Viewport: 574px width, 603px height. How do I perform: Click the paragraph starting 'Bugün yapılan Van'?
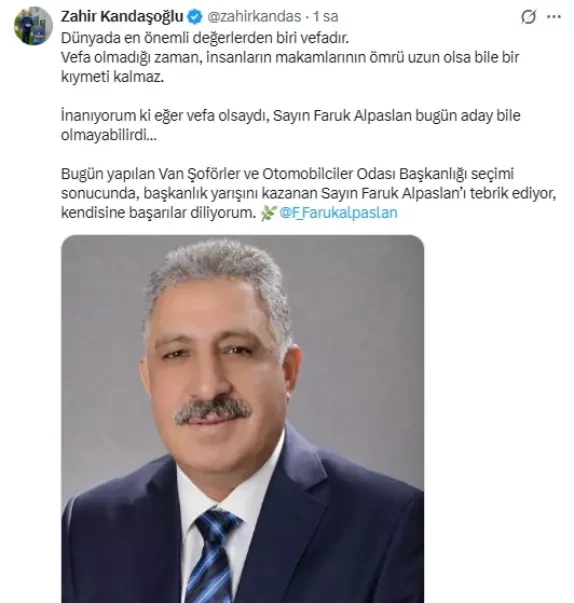click(x=308, y=193)
